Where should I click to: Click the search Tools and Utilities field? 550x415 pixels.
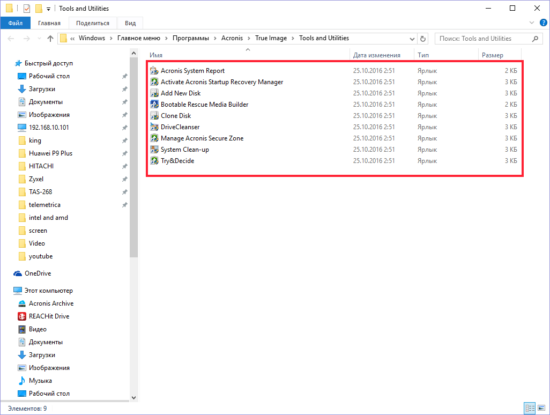[x=488, y=39]
